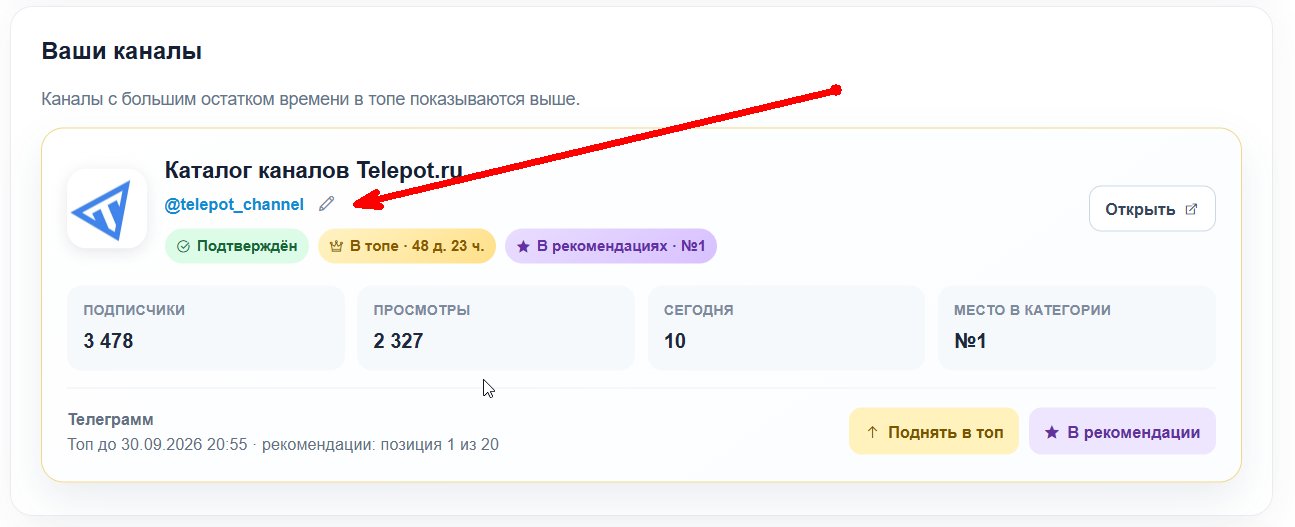Click the checkmark icon in Подтверждён badge

[x=183, y=246]
